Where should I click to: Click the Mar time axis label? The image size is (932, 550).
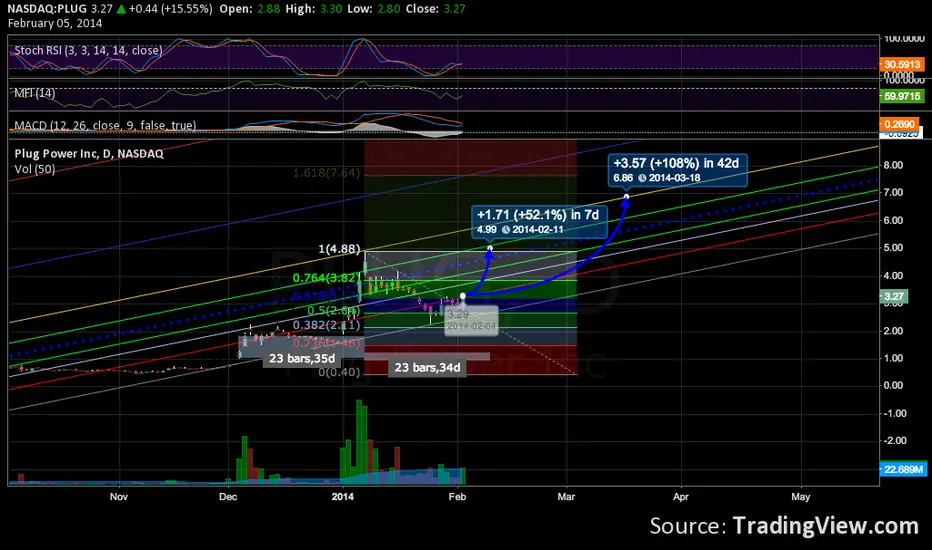(x=566, y=496)
